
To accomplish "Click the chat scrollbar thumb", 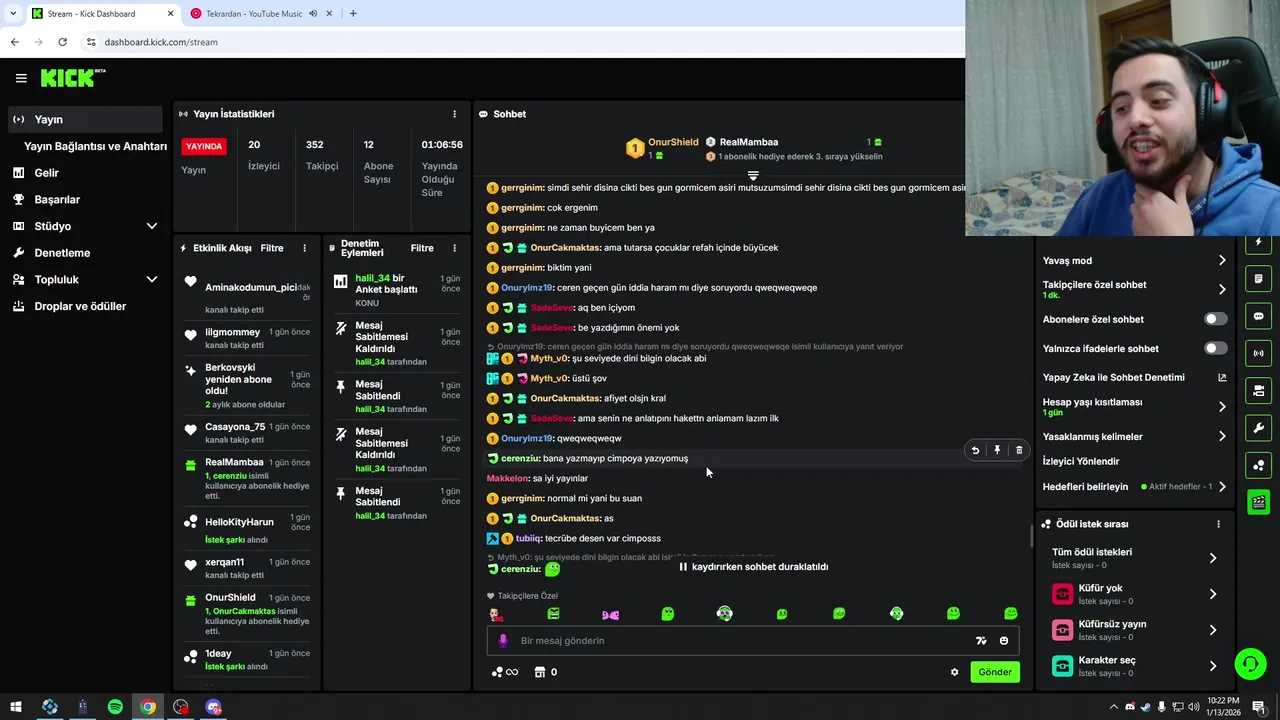I will click(x=1031, y=536).
